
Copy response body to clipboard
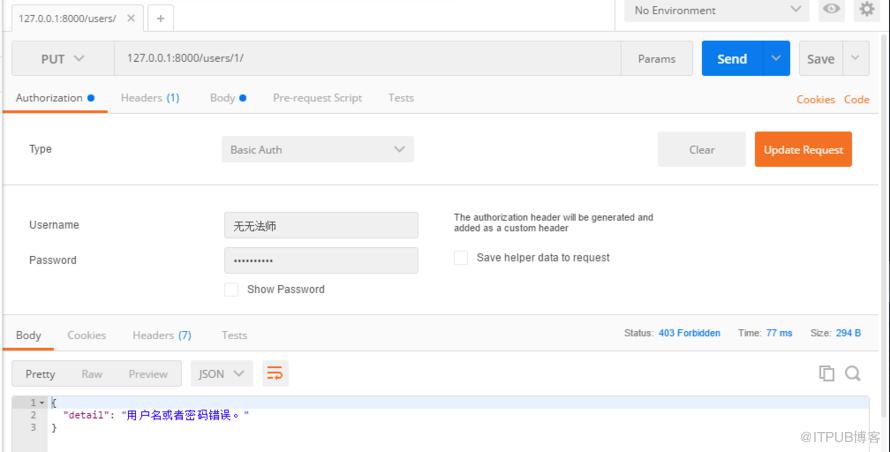(x=826, y=373)
